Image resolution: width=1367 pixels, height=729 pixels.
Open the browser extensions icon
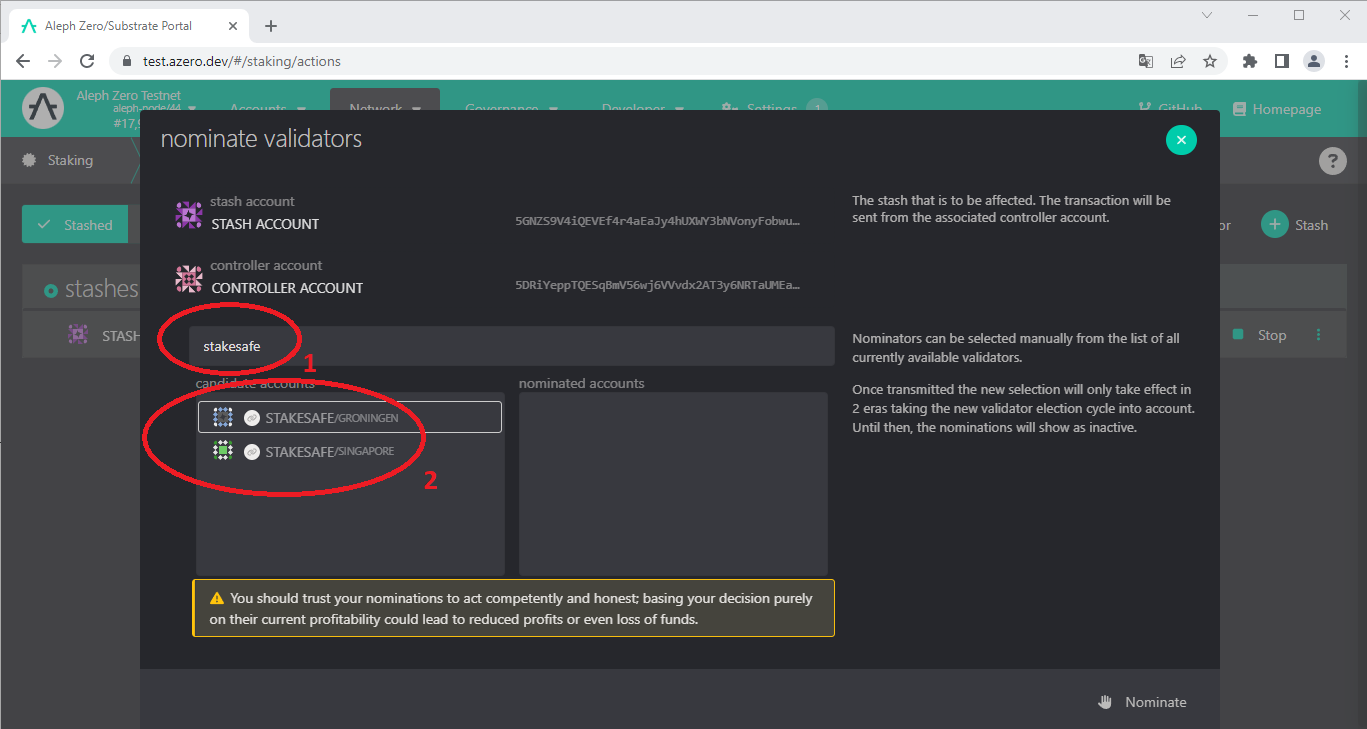pos(1249,61)
